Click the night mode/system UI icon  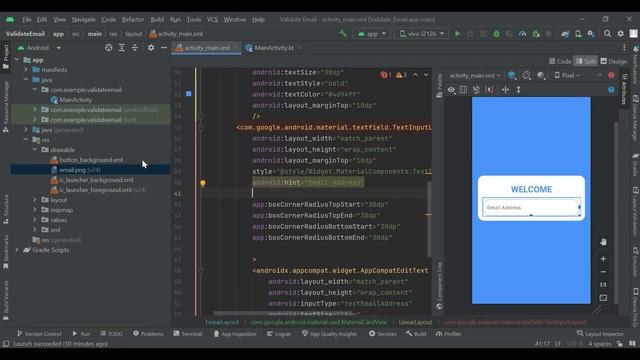(x=541, y=76)
